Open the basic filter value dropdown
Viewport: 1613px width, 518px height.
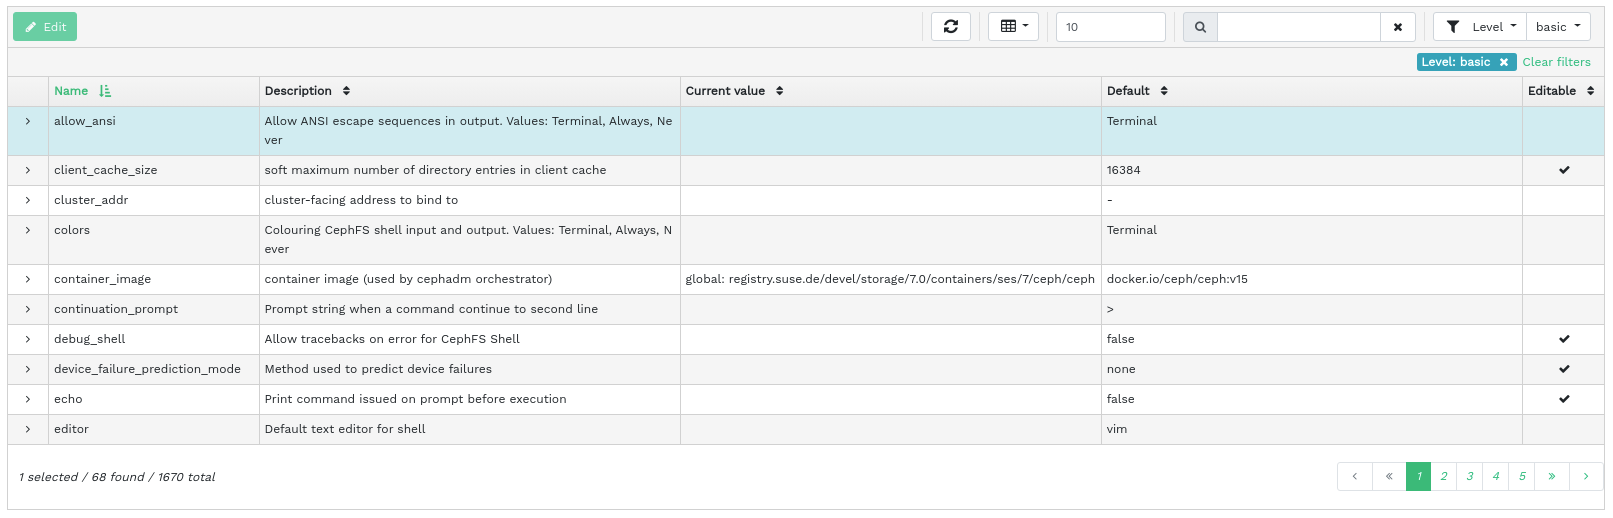(x=1557, y=27)
